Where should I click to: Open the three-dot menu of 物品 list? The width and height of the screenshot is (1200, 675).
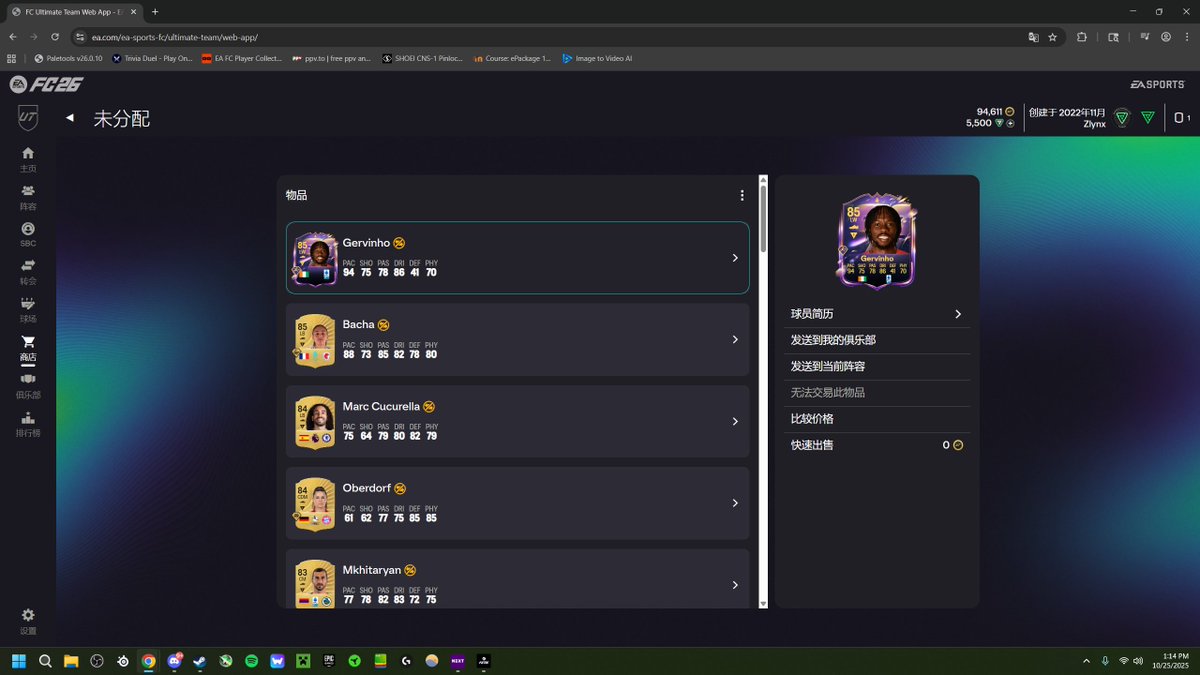coord(742,196)
